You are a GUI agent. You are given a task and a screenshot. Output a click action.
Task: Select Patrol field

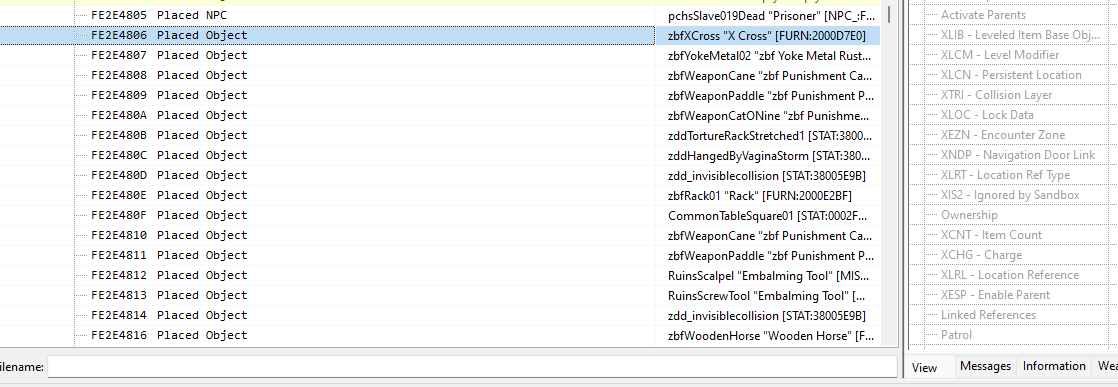point(956,334)
